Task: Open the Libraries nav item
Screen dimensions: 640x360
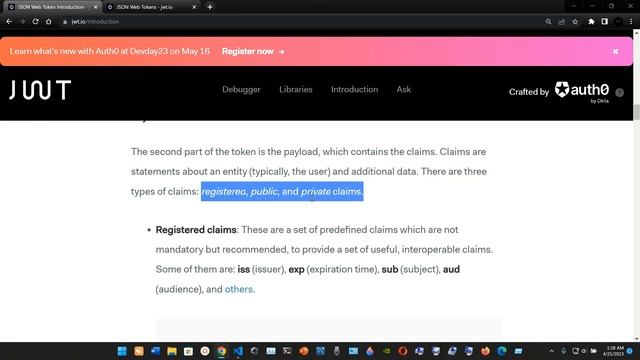Action: pyautogui.click(x=296, y=89)
